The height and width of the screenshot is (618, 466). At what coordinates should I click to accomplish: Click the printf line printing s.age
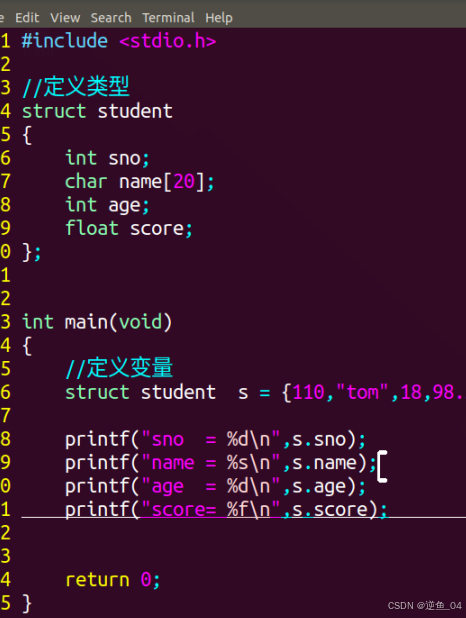pos(215,486)
